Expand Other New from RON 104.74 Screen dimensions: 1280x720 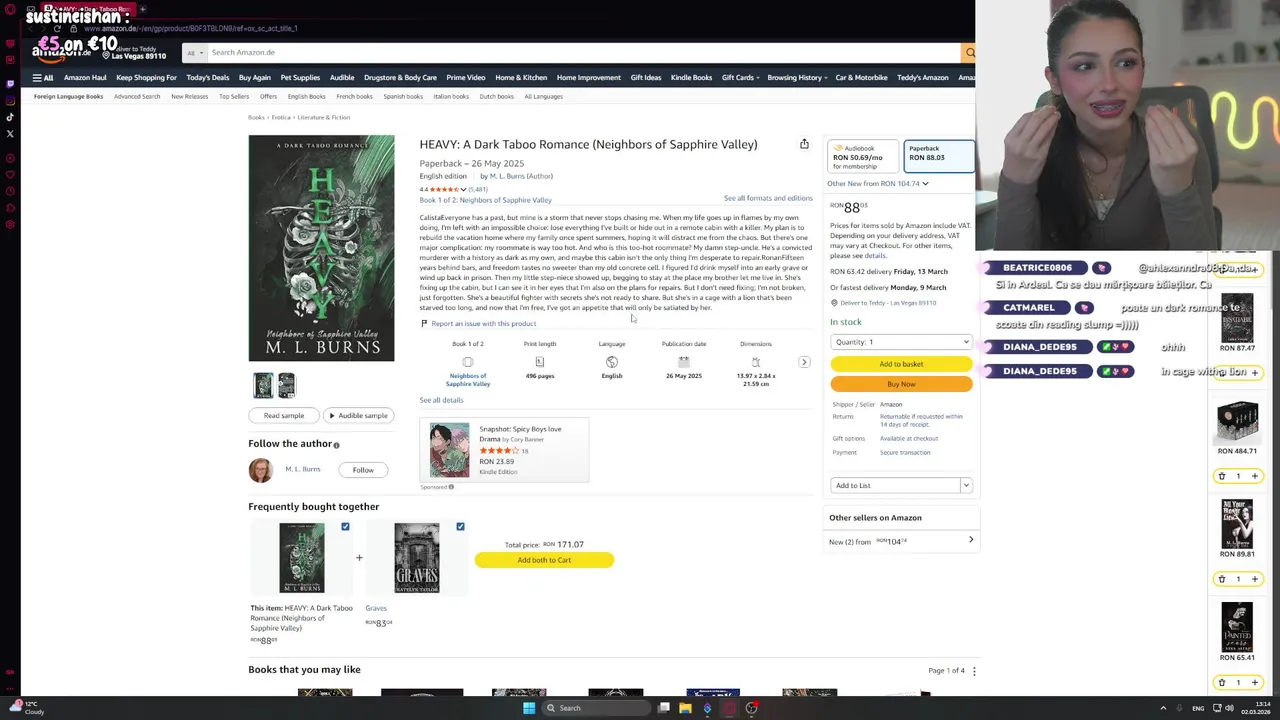point(877,184)
